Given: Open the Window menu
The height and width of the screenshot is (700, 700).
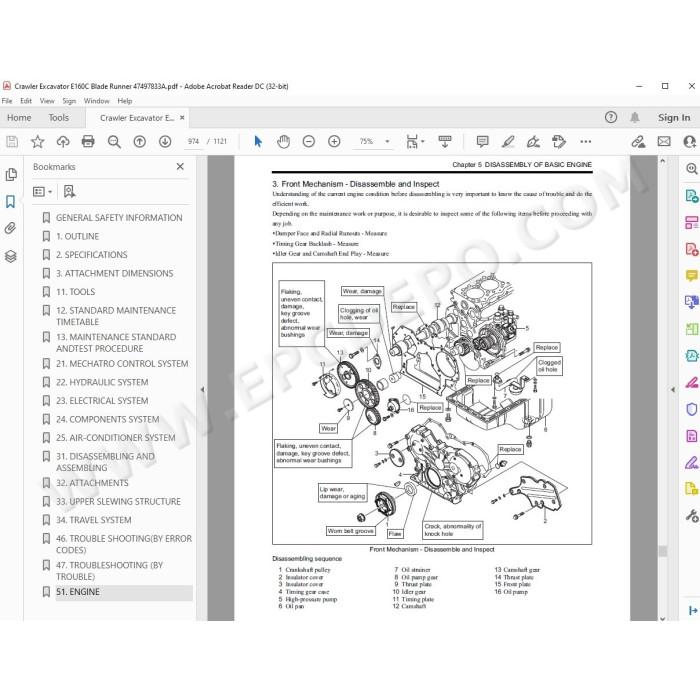Looking at the screenshot, I should [x=96, y=101].
